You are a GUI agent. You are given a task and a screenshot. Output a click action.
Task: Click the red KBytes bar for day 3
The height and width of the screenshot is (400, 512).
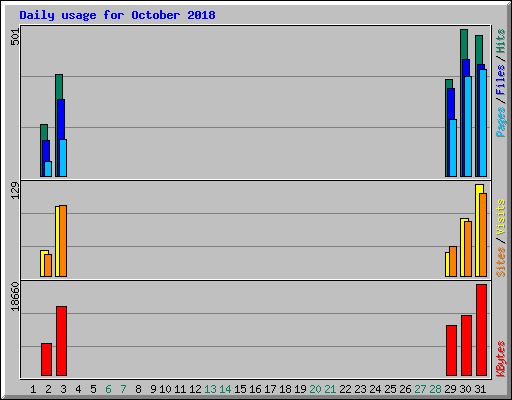61,341
